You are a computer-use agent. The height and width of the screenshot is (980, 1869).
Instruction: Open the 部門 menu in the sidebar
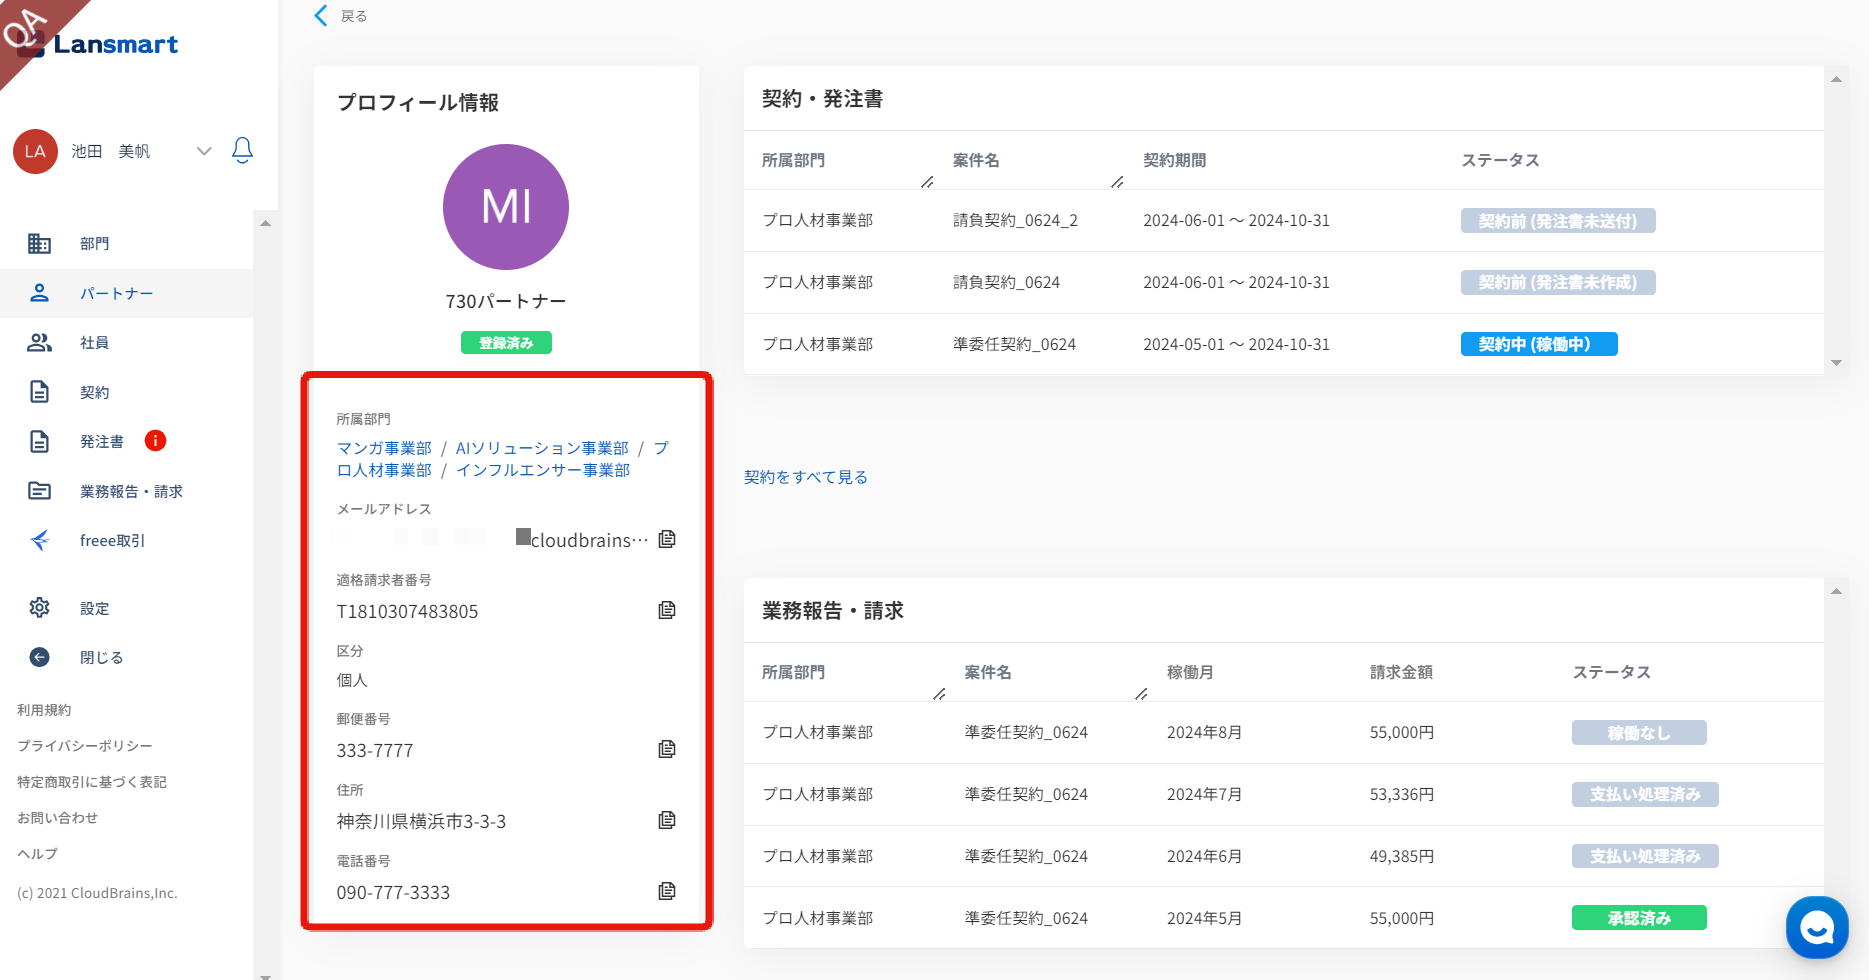point(94,244)
